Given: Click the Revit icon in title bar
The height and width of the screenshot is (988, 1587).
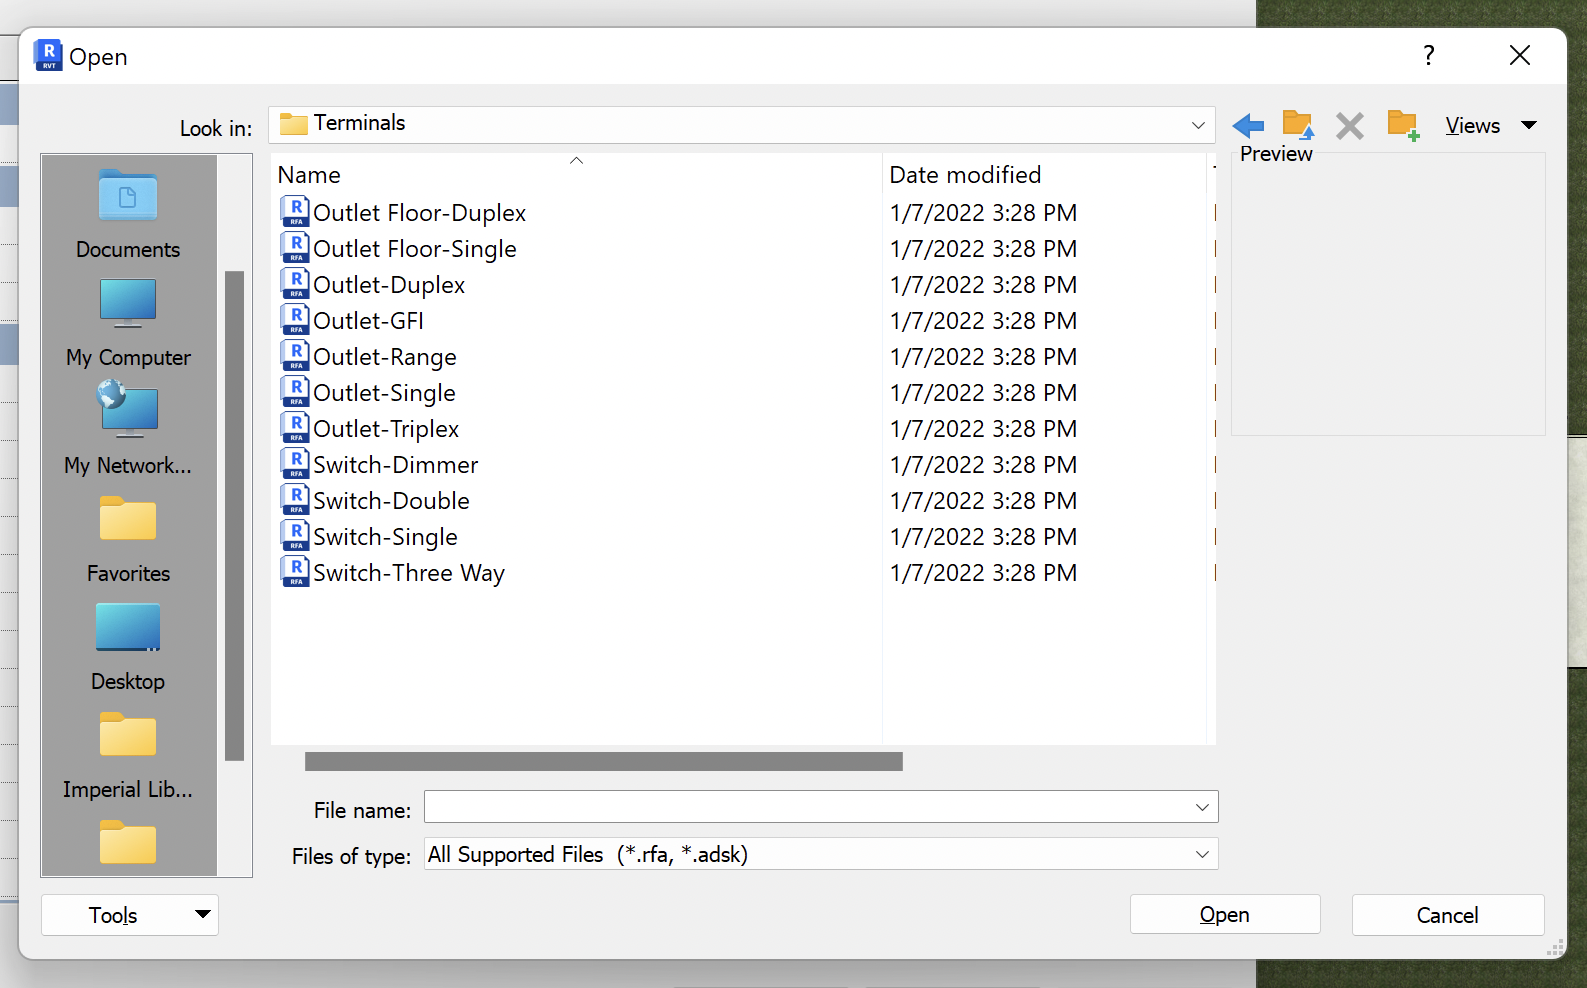Looking at the screenshot, I should coord(48,56).
